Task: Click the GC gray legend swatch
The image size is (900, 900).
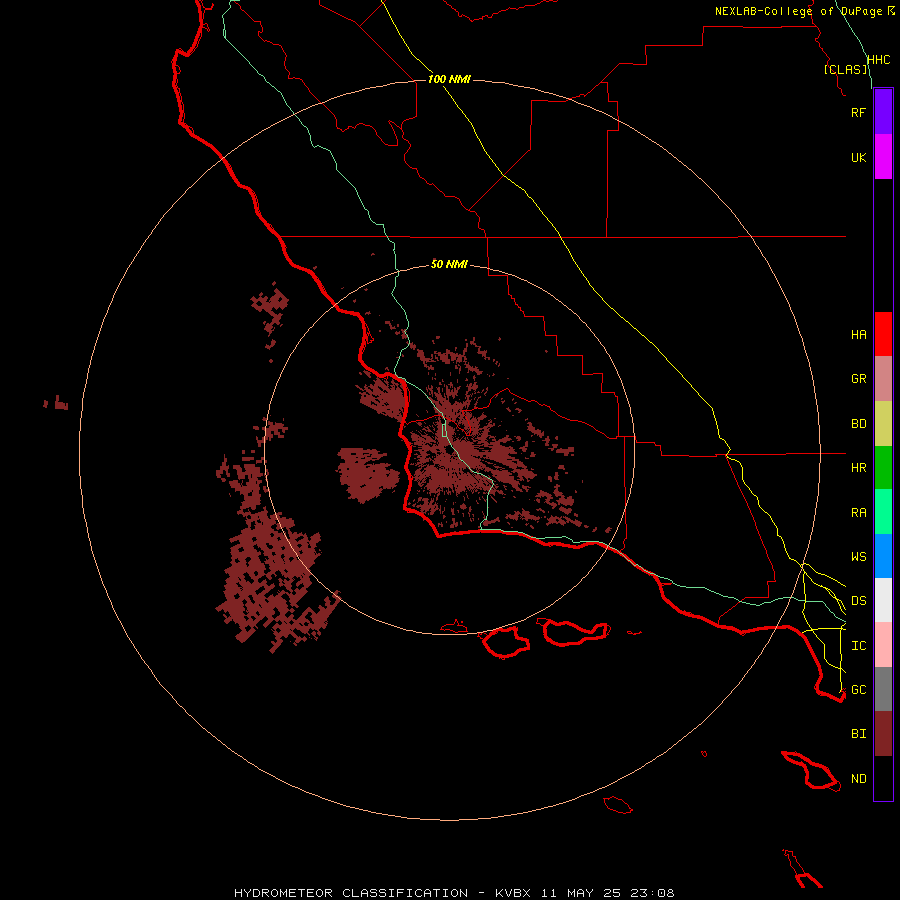Action: click(x=883, y=689)
